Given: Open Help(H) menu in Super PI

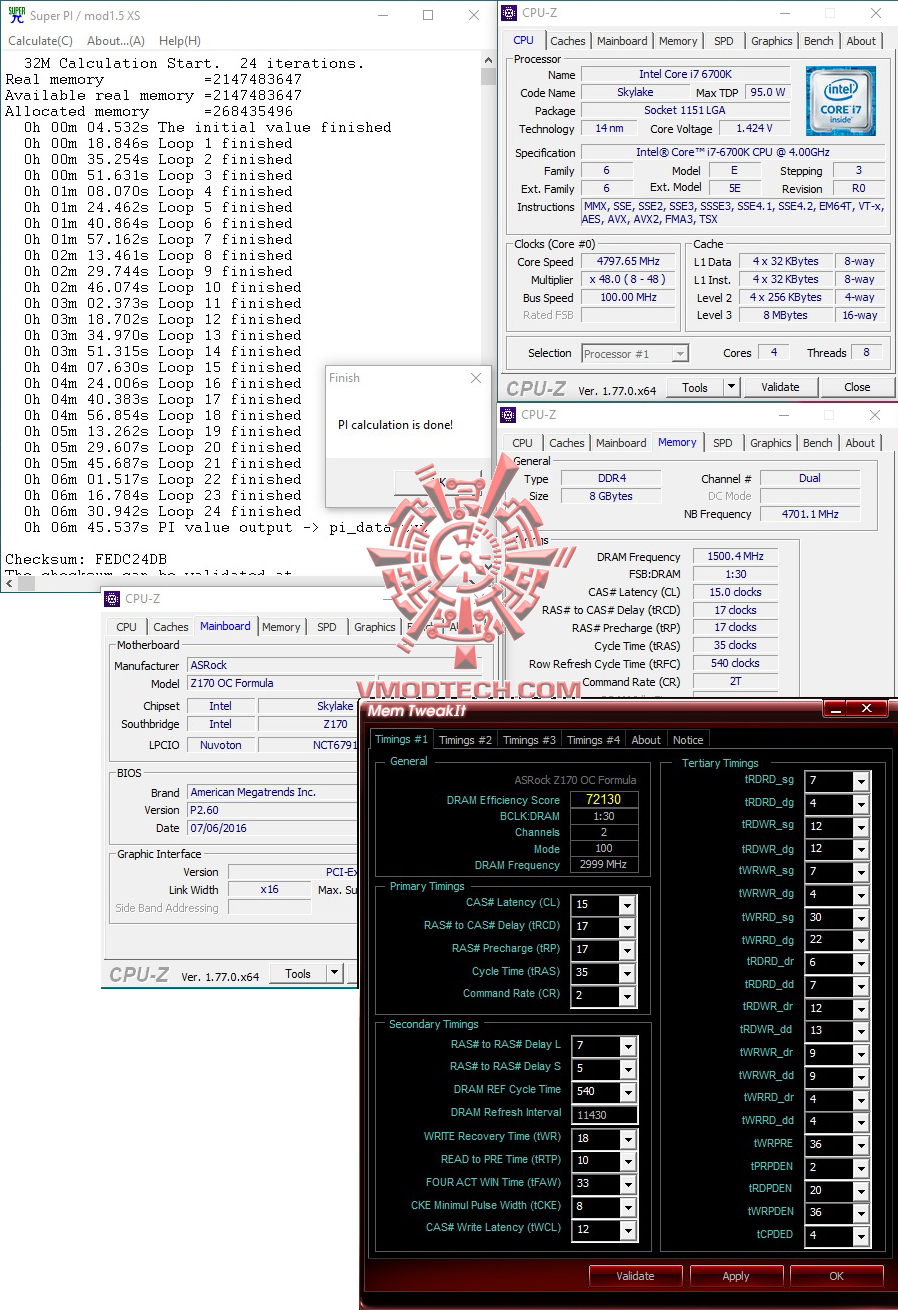Looking at the screenshot, I should point(180,41).
